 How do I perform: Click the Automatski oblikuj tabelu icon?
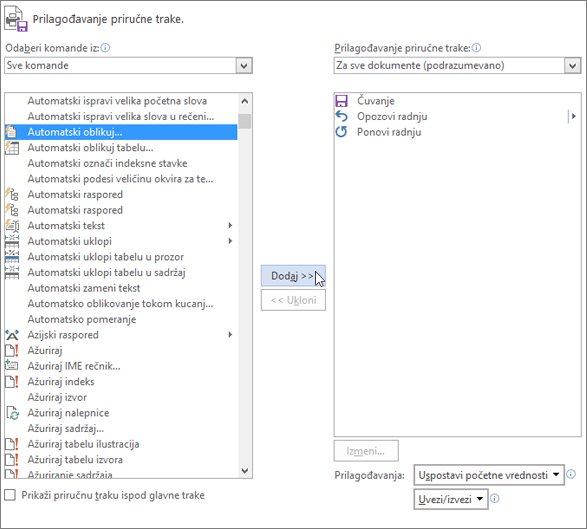[12, 148]
